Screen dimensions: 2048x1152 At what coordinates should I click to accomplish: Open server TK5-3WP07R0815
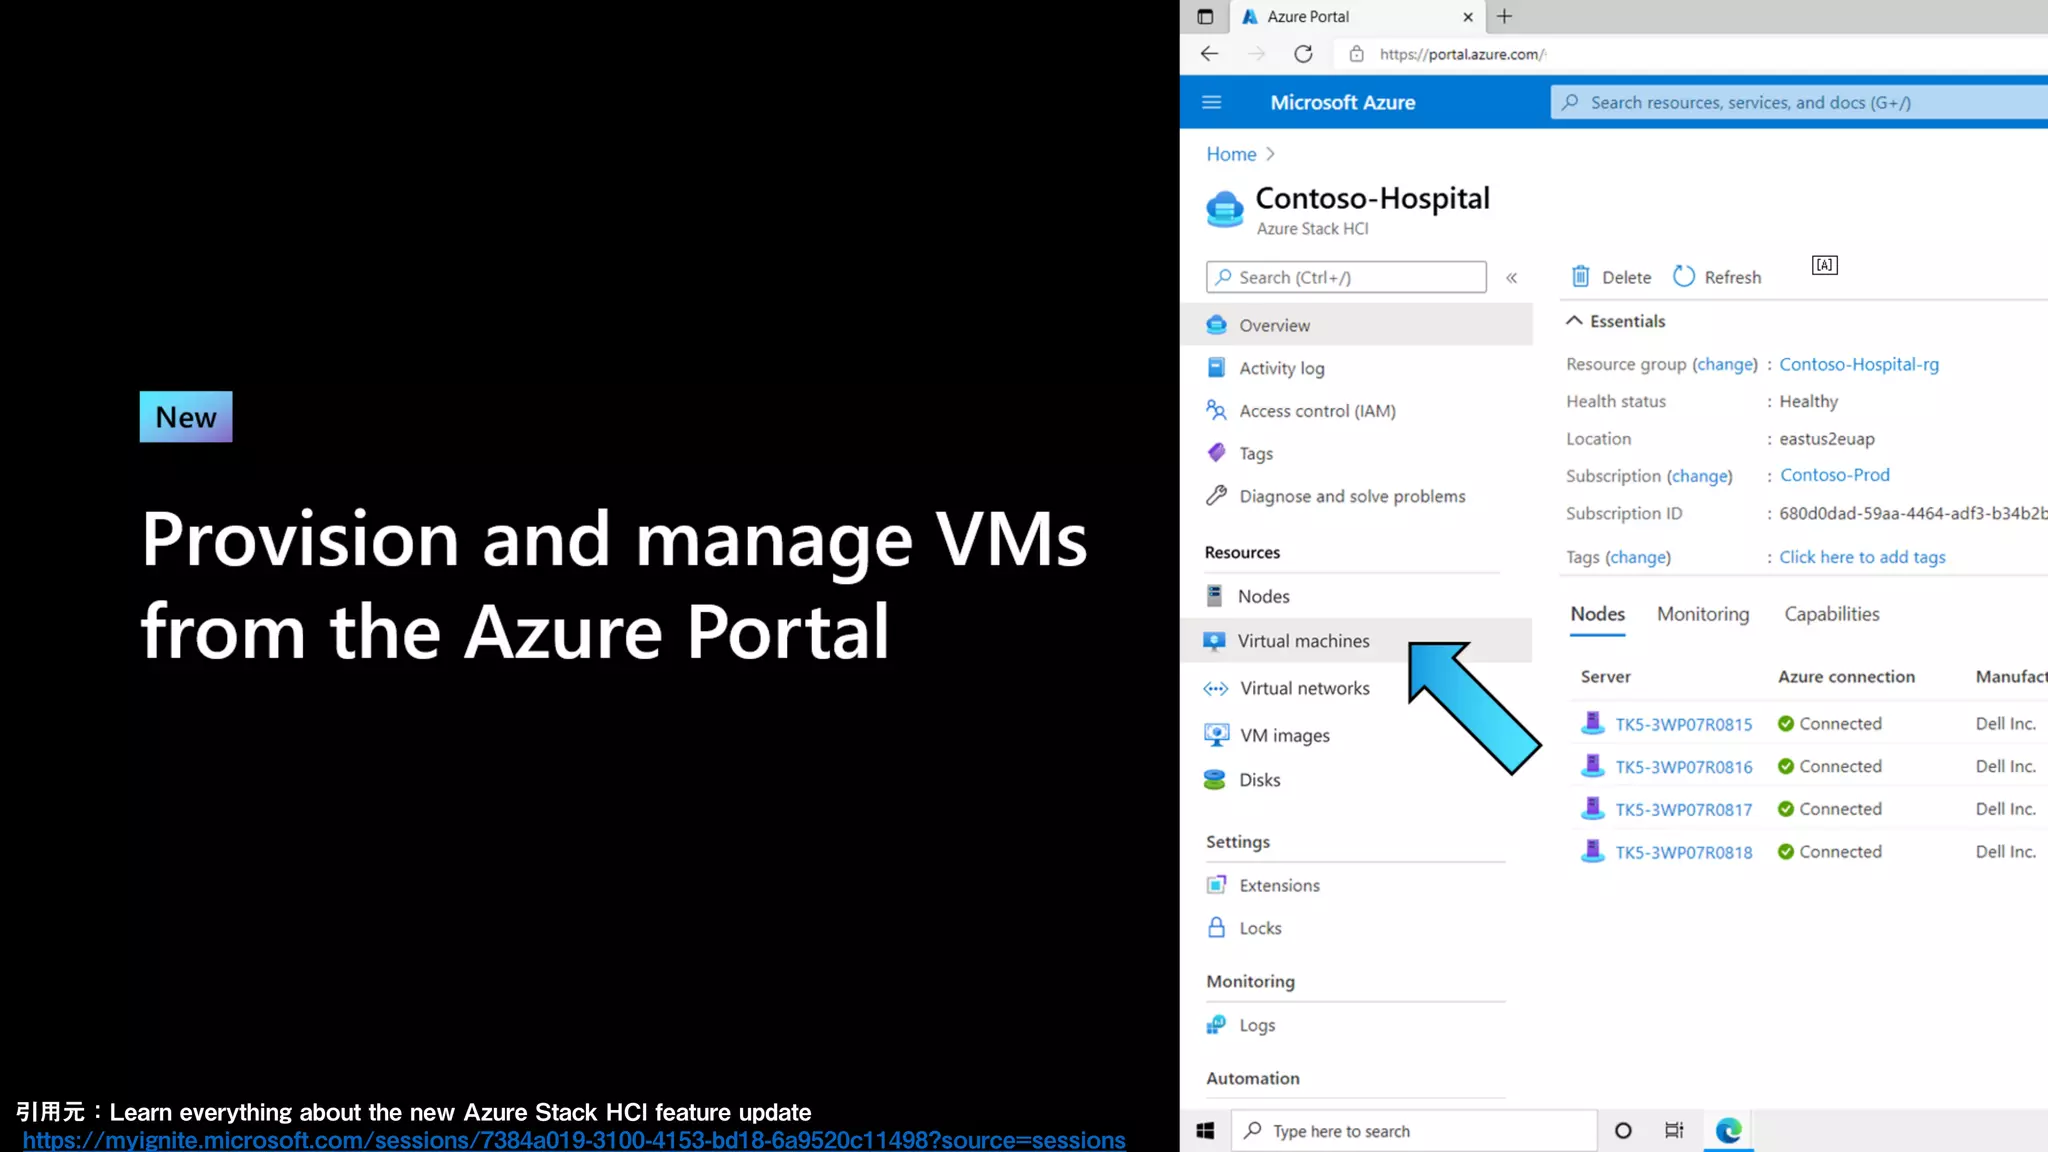point(1684,724)
